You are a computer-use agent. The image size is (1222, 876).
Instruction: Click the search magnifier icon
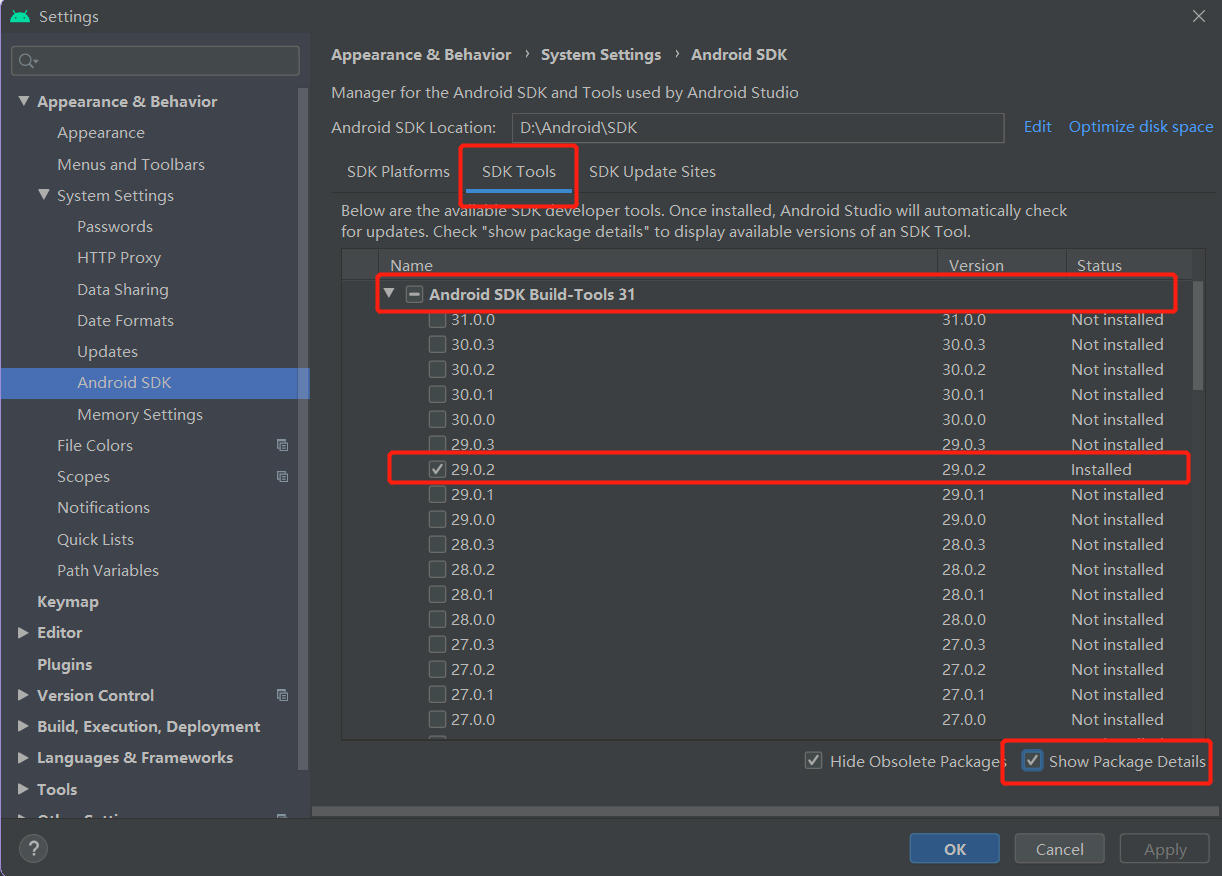27,61
